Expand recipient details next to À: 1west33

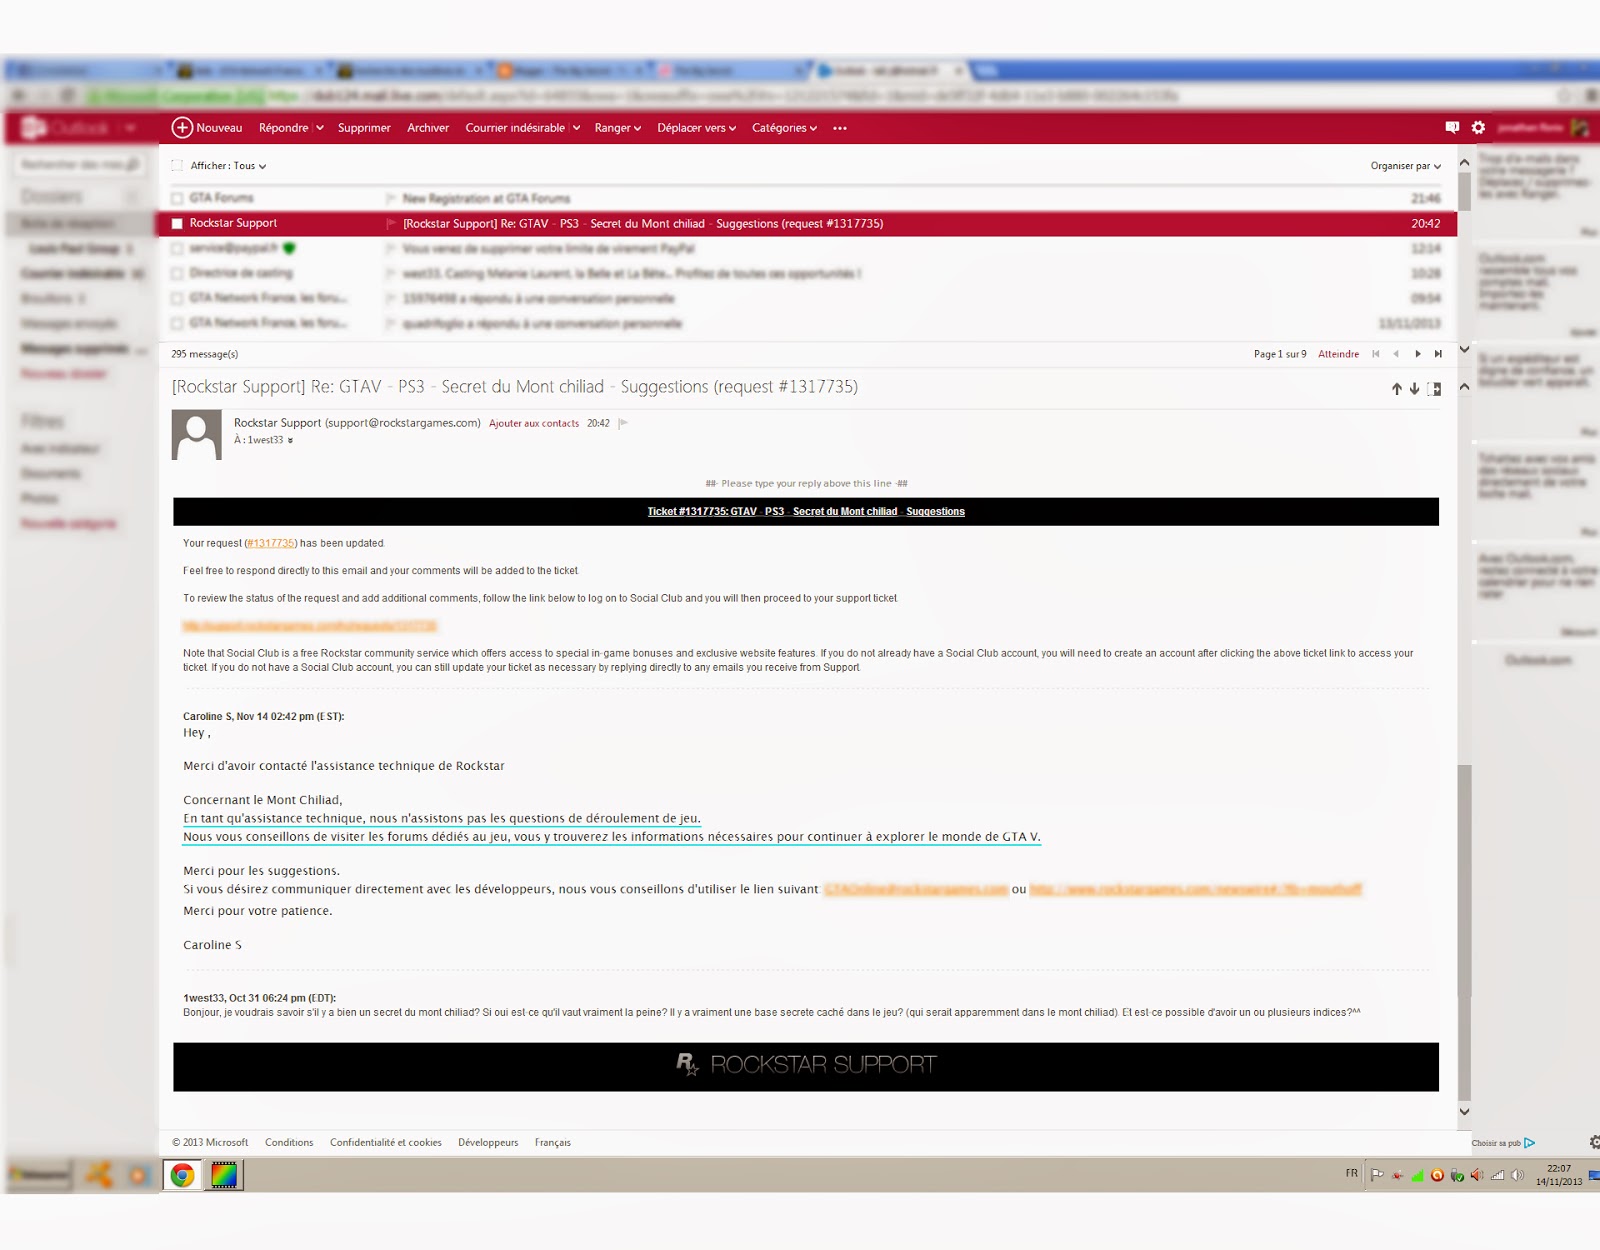pyautogui.click(x=290, y=440)
